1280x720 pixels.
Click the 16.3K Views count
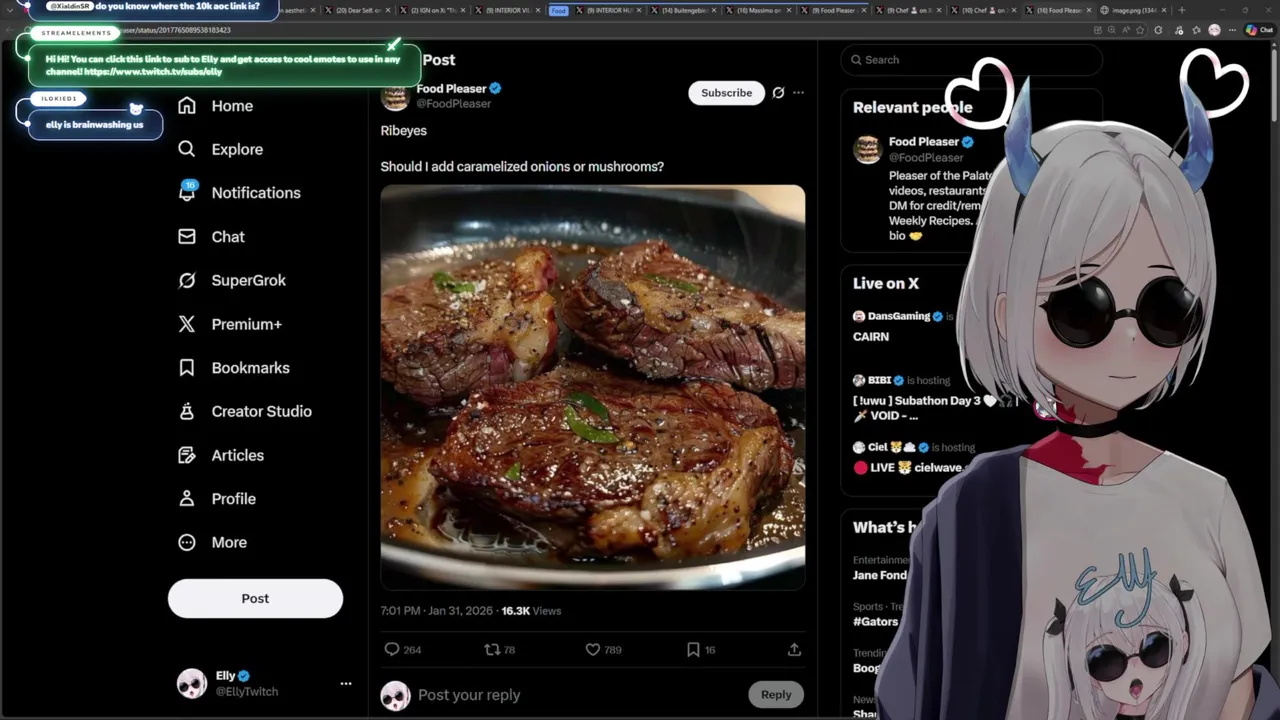531,611
